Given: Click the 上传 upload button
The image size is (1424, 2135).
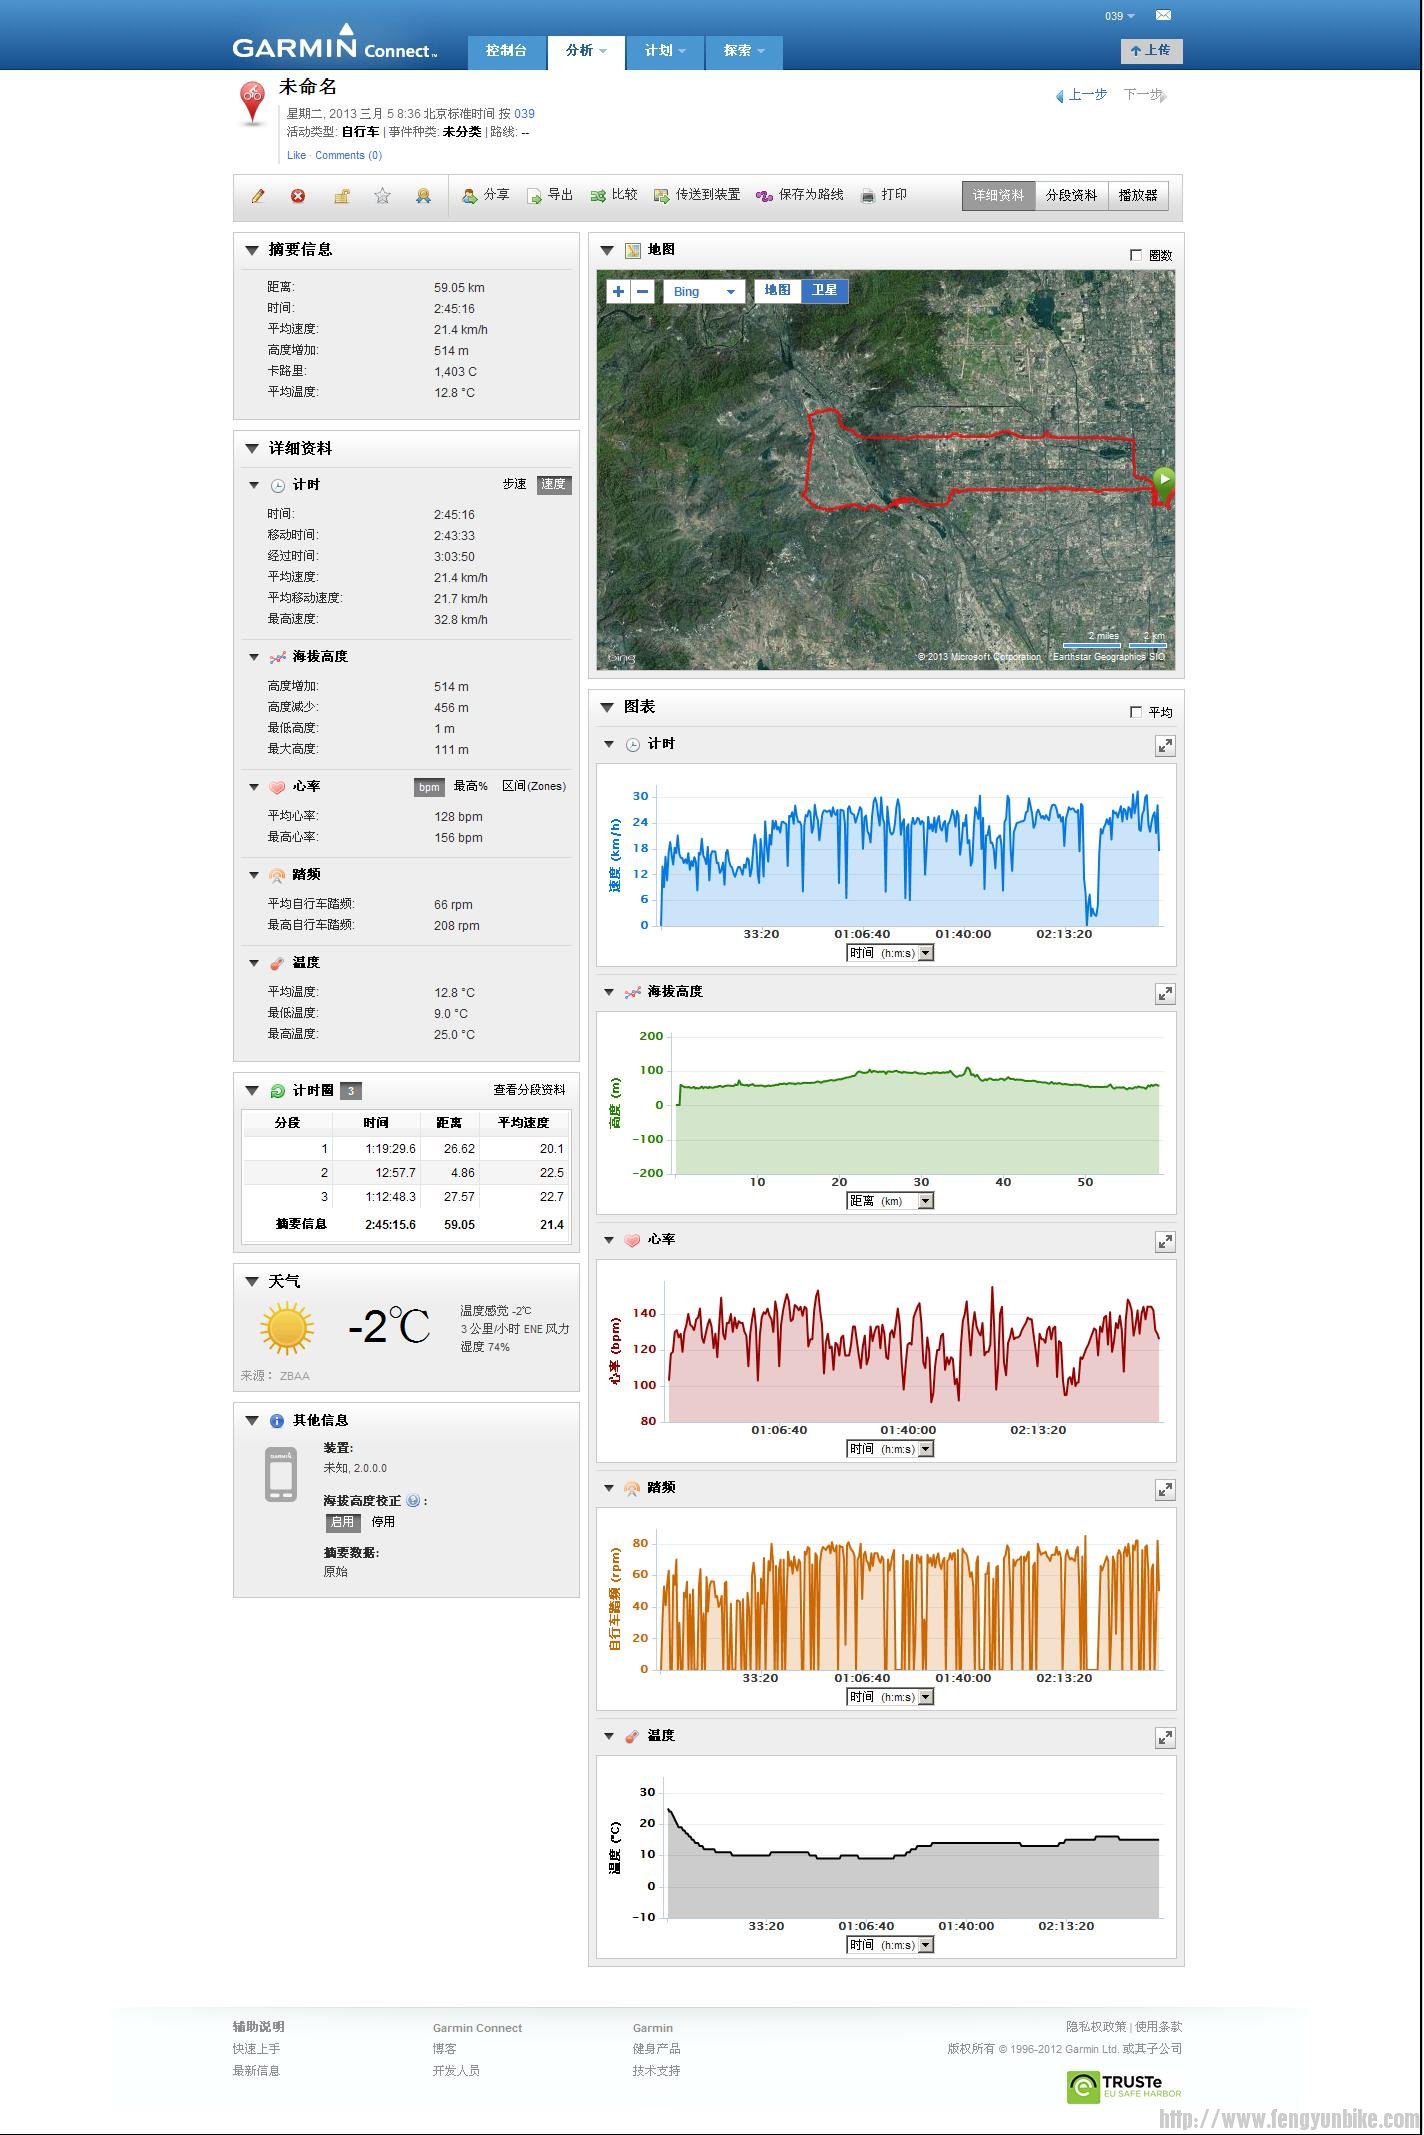Looking at the screenshot, I should [x=1151, y=50].
